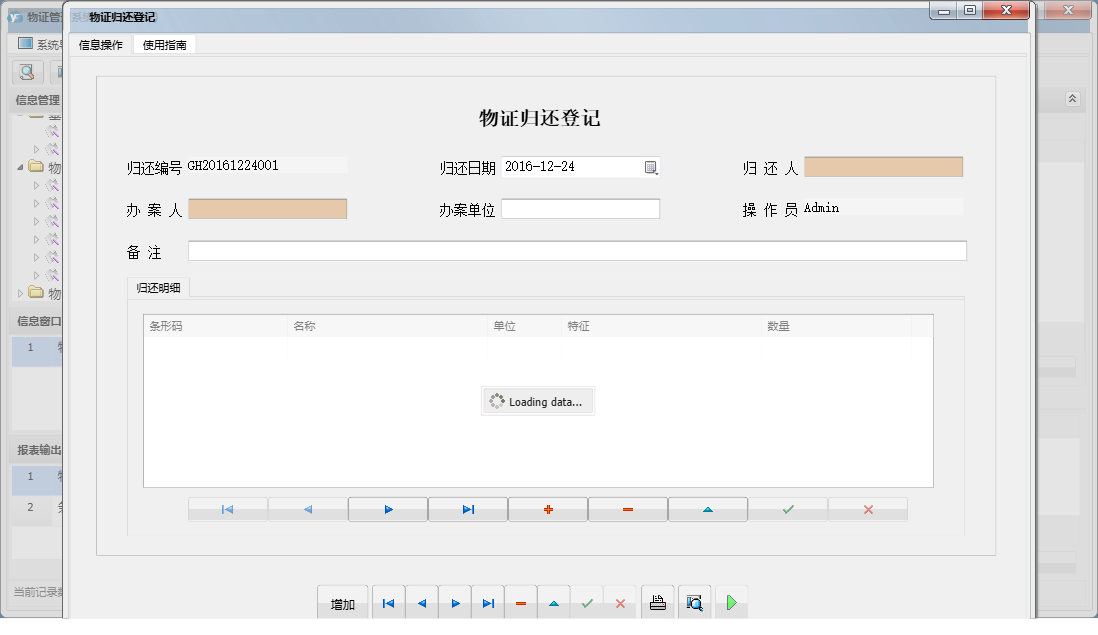Click inside the 办案单位 input field
The image size is (1098, 635).
click(x=580, y=208)
